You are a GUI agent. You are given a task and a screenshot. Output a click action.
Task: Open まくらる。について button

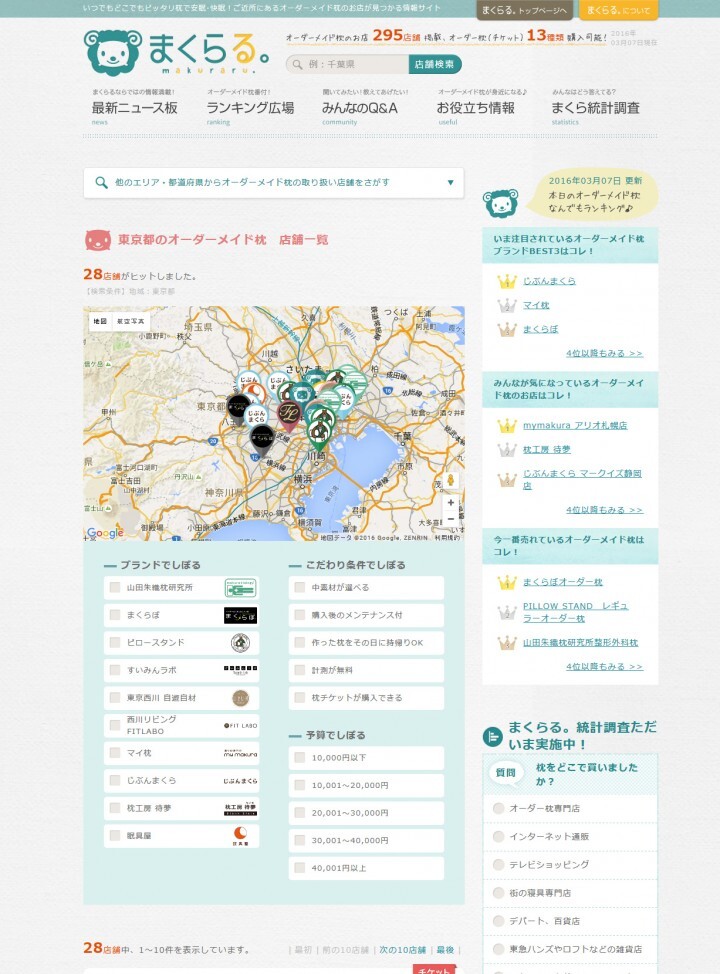619,10
